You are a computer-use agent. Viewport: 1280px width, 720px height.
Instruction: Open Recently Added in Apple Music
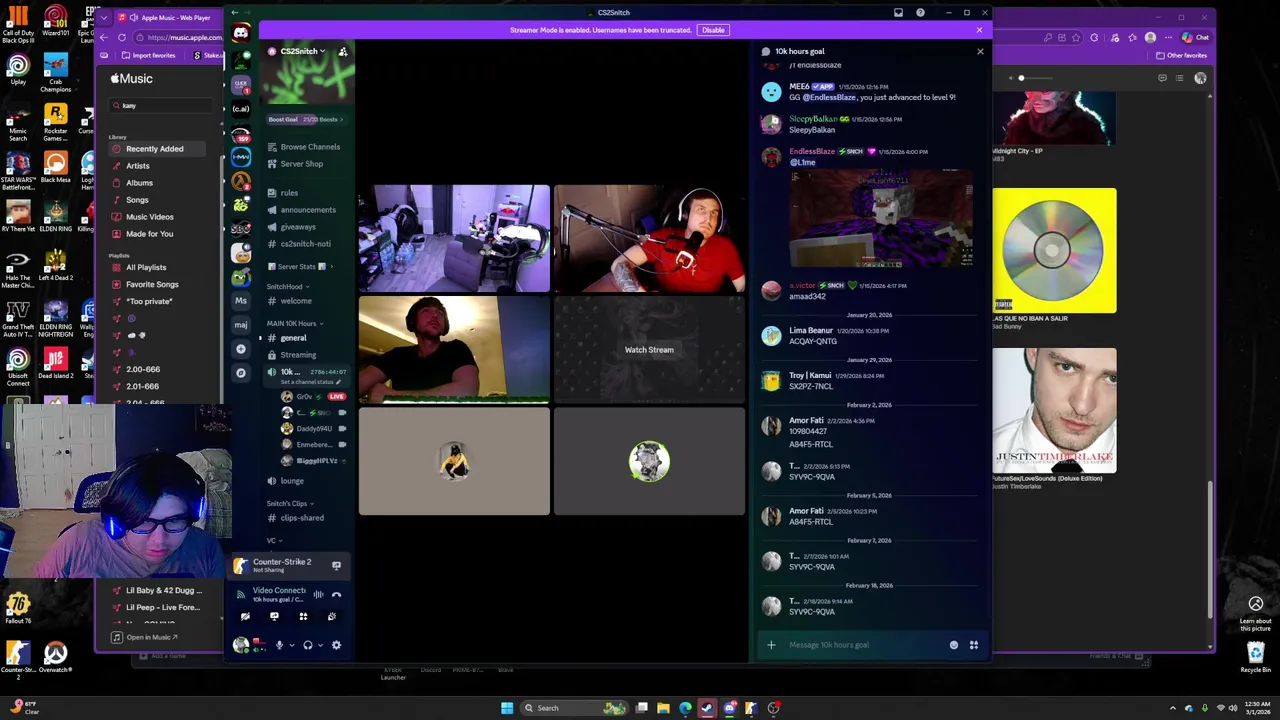154,149
